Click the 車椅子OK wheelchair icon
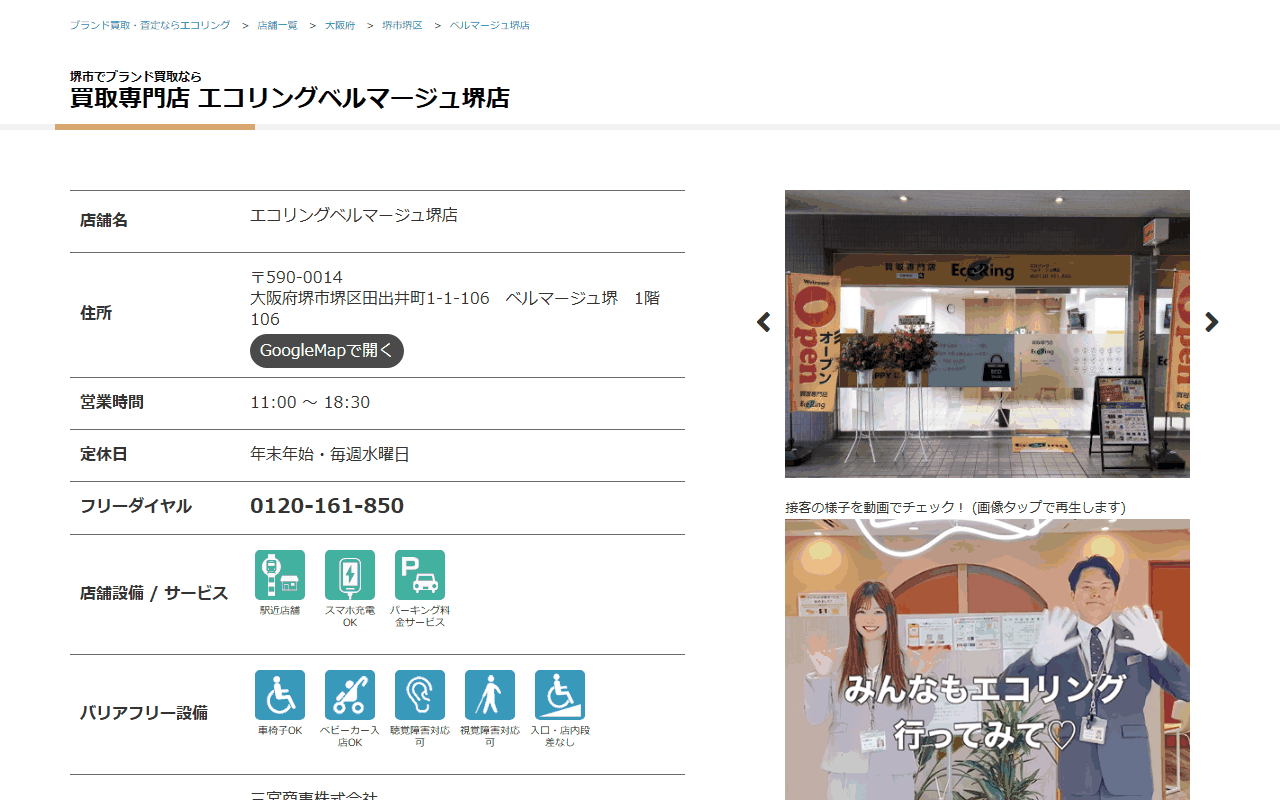Screen dimensions: 1280x800 click(x=280, y=695)
